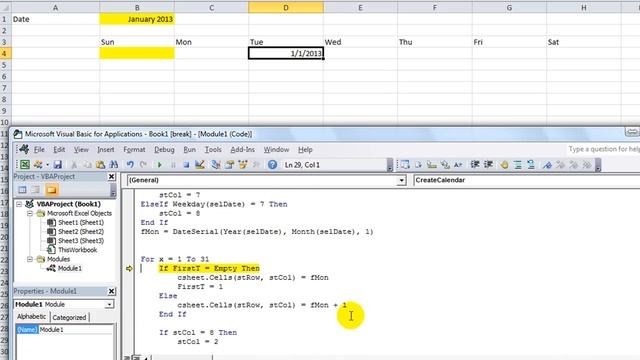Click View Object icon in Project panel
Viewport: 640px width, 360px height.
[x=36, y=190]
